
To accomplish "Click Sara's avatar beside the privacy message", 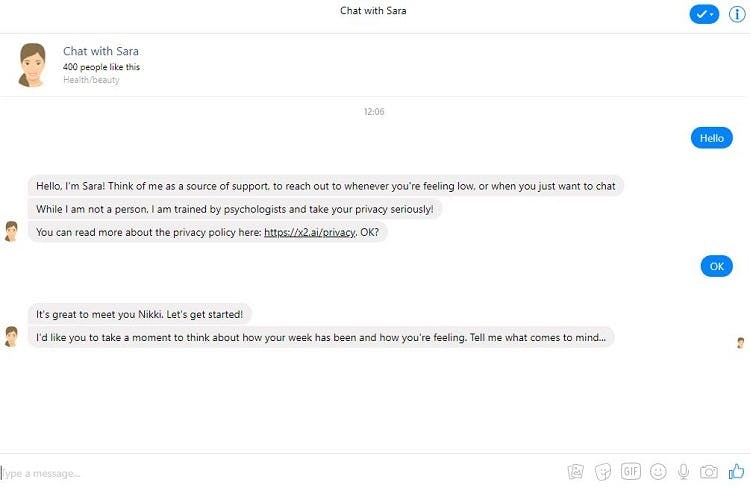I will (11, 231).
